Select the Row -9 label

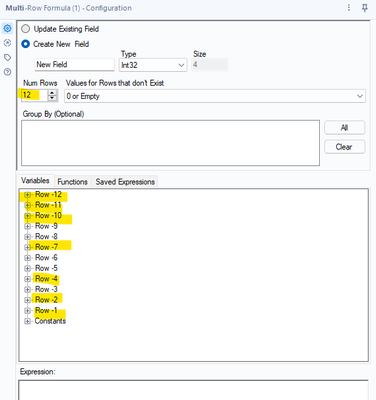pos(46,226)
